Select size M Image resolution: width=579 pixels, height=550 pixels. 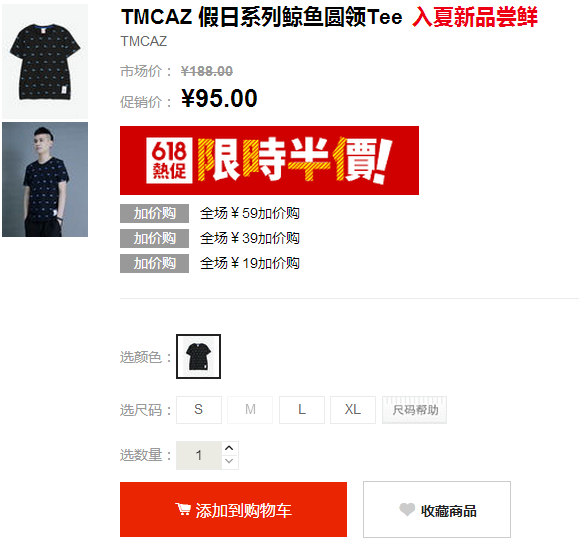[x=250, y=410]
